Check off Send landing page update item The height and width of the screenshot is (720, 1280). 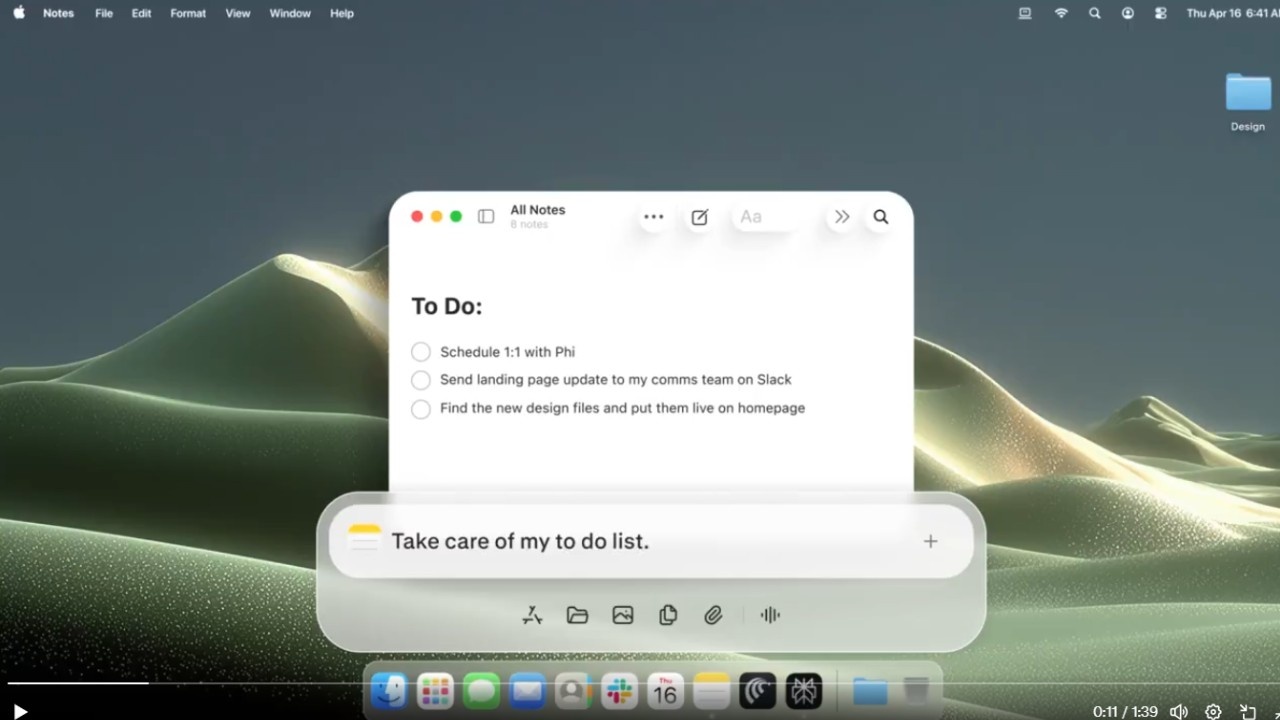[x=421, y=380]
